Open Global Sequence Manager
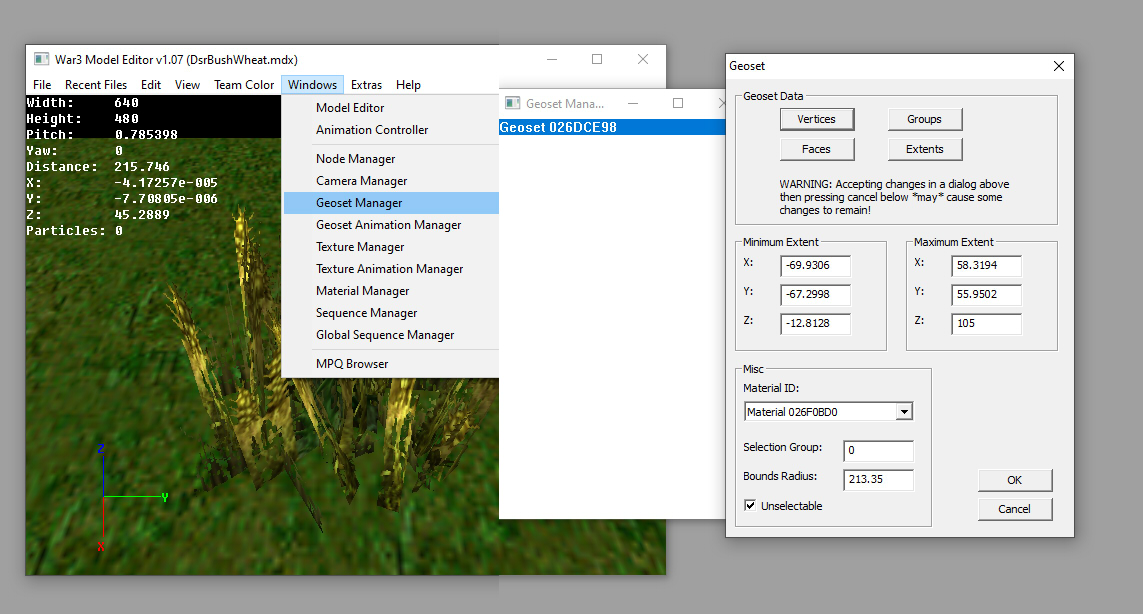Image resolution: width=1143 pixels, height=614 pixels. 391,335
